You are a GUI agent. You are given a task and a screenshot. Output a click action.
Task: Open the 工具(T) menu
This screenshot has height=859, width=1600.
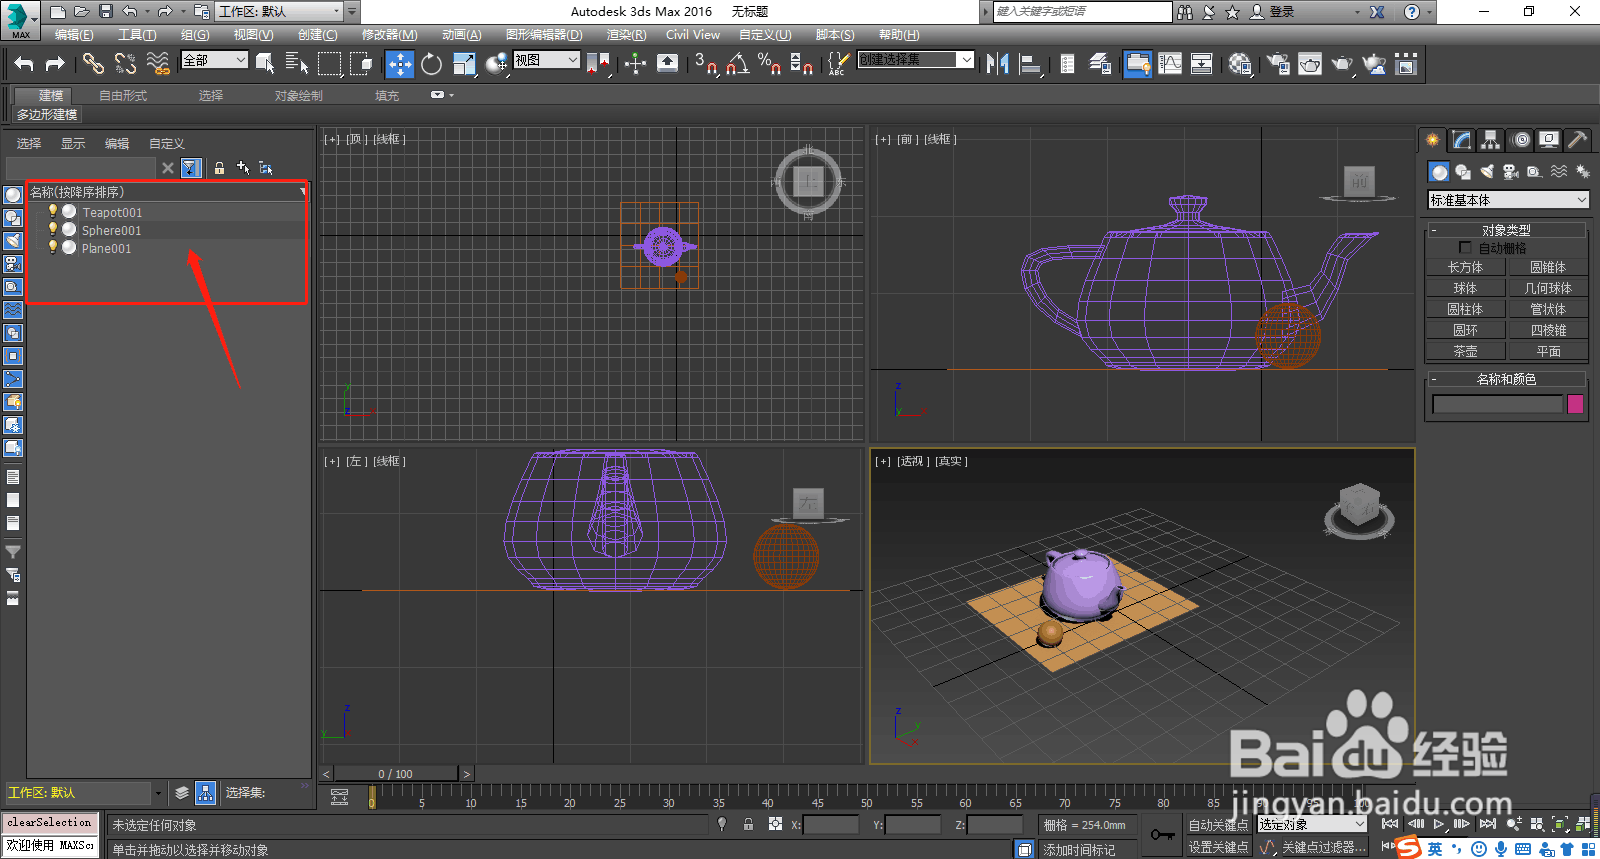click(x=137, y=34)
